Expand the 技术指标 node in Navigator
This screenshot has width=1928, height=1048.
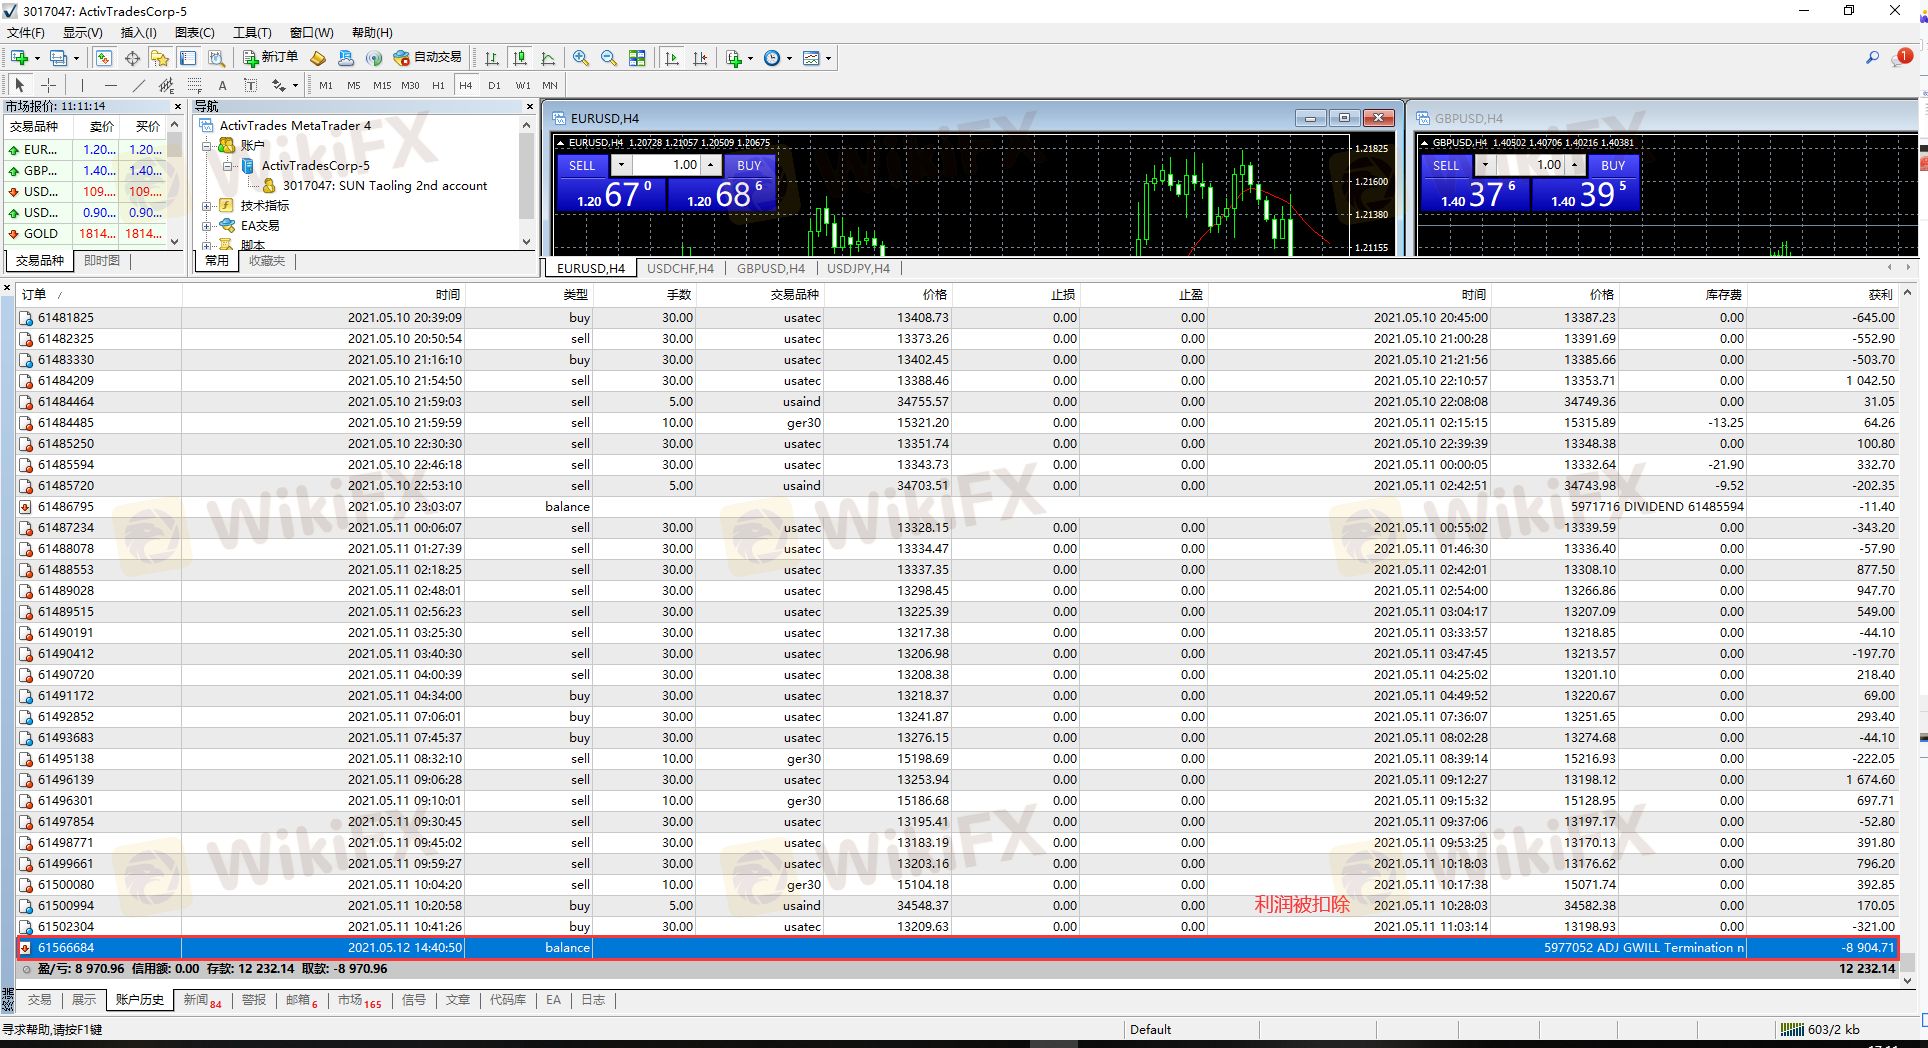207,205
